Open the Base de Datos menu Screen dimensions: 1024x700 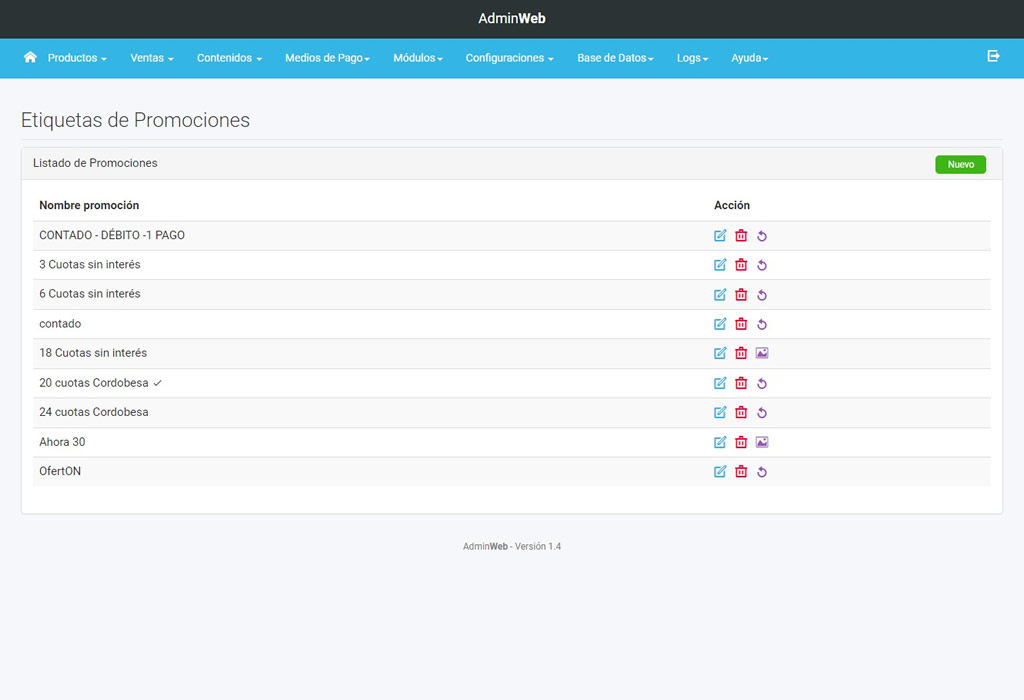(x=615, y=58)
